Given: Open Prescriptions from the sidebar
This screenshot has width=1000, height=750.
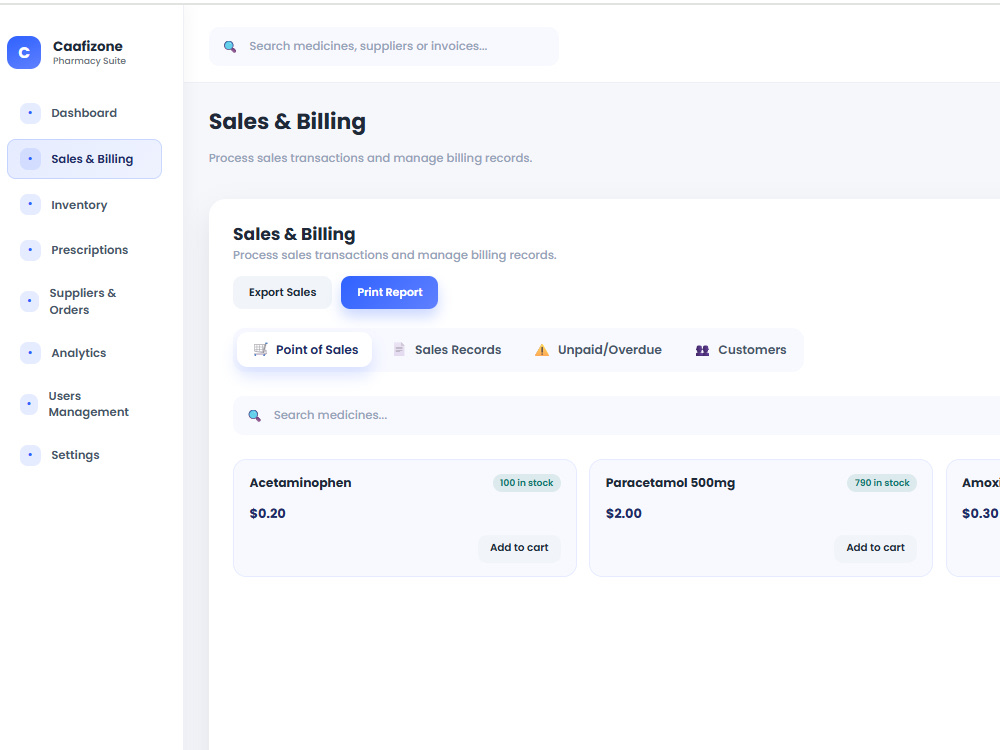Looking at the screenshot, I should [x=84, y=250].
